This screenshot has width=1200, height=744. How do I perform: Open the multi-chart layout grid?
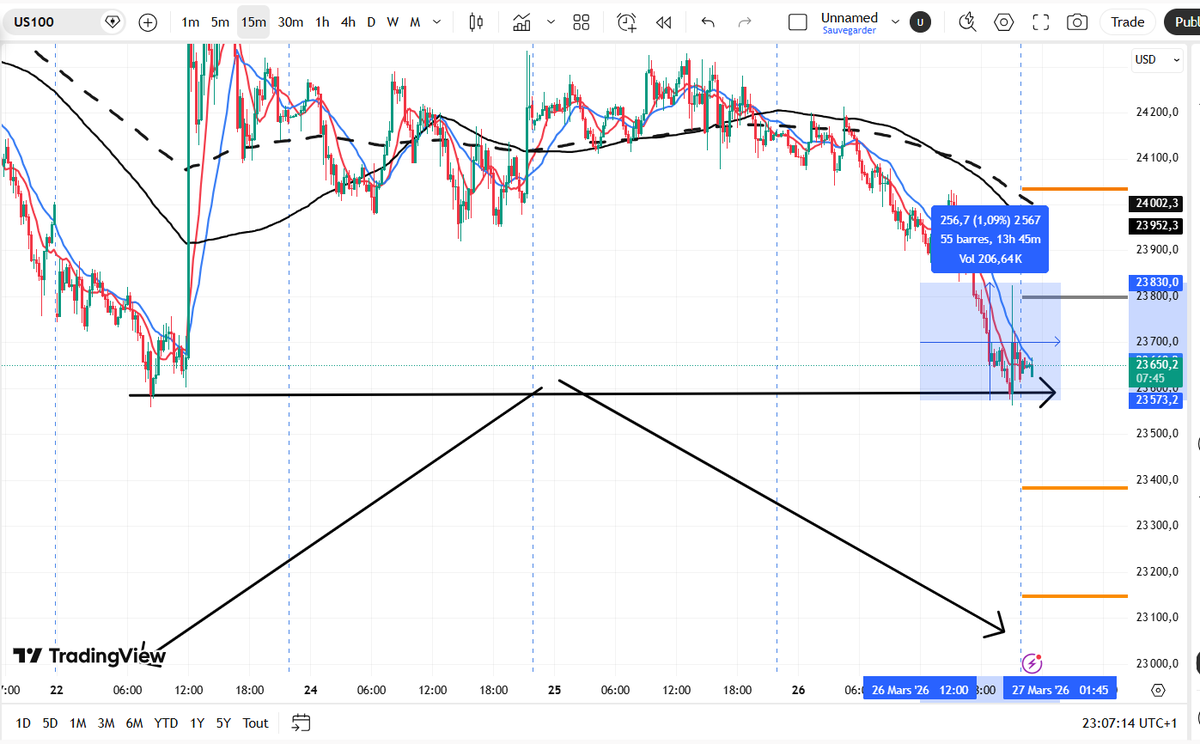(581, 21)
